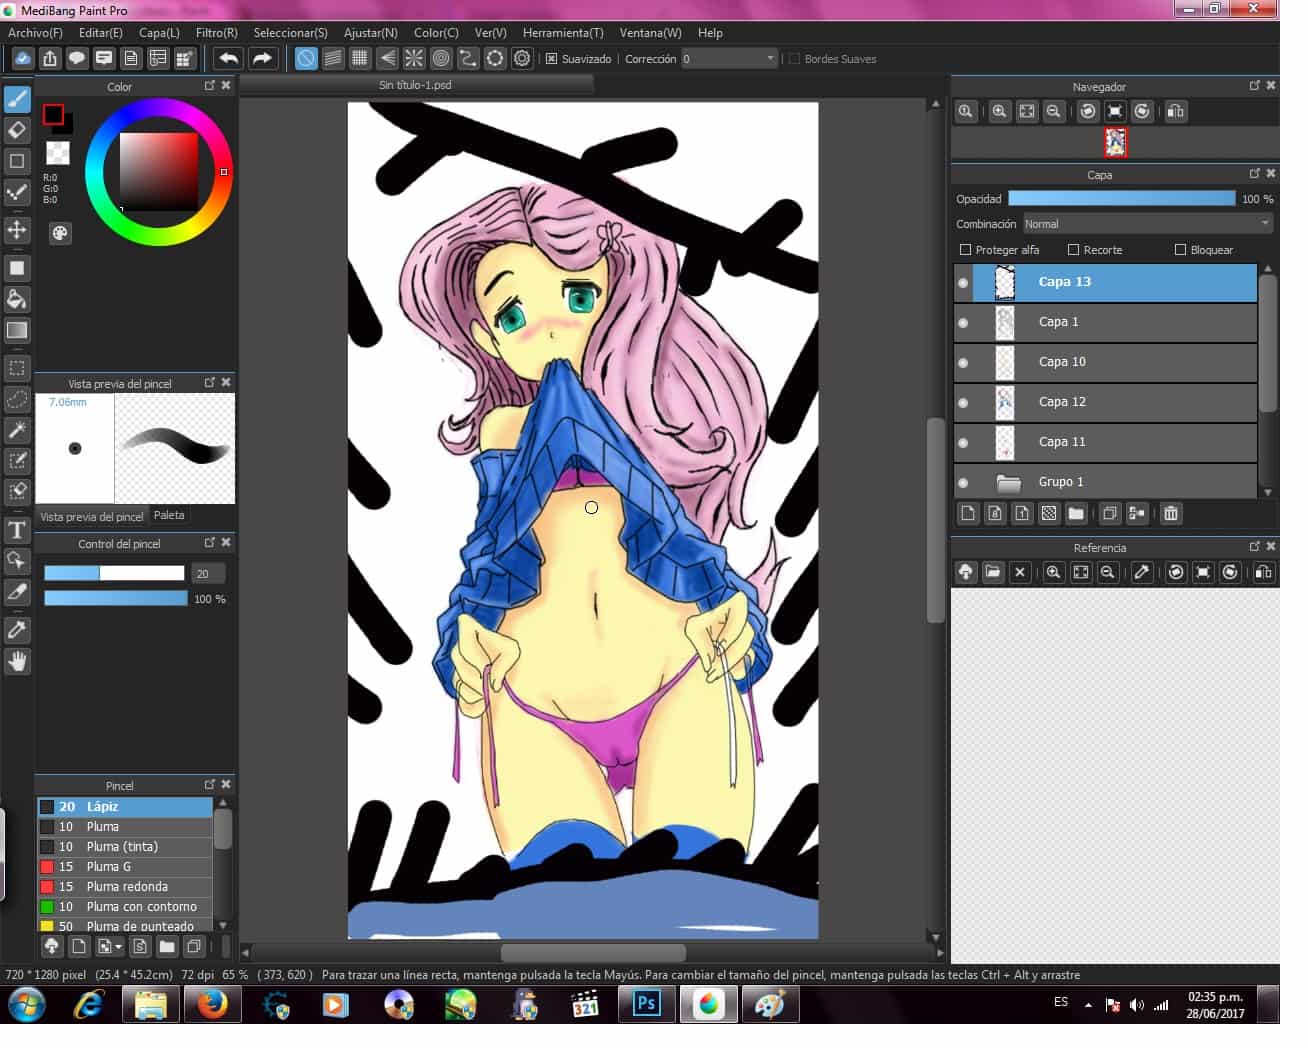Undock the Capa panel with the pop-out icon
1308x1048 pixels.
coord(1255,173)
